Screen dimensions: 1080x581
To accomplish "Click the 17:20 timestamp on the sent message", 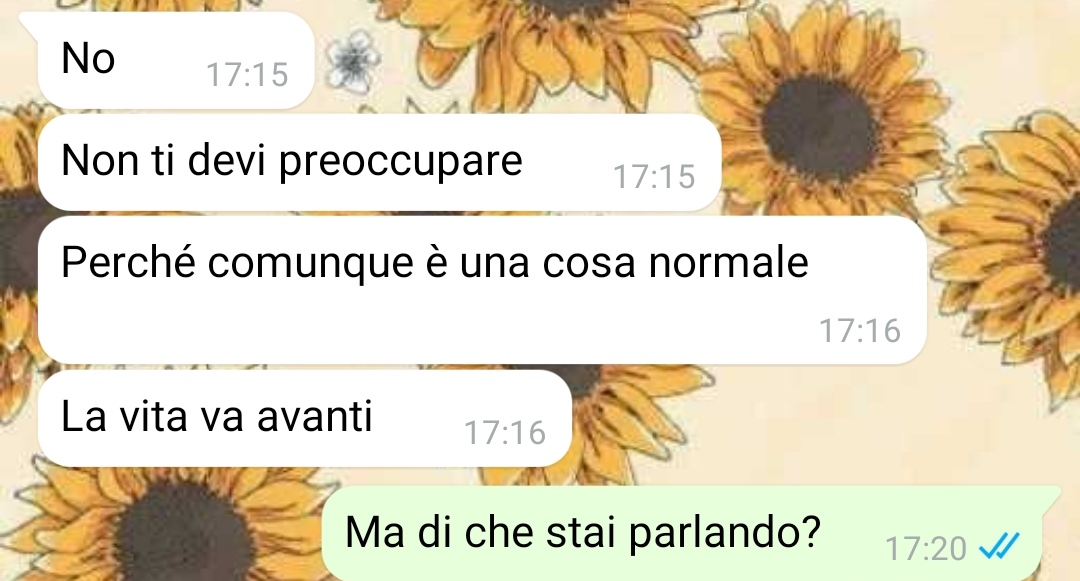I will click(x=926, y=549).
